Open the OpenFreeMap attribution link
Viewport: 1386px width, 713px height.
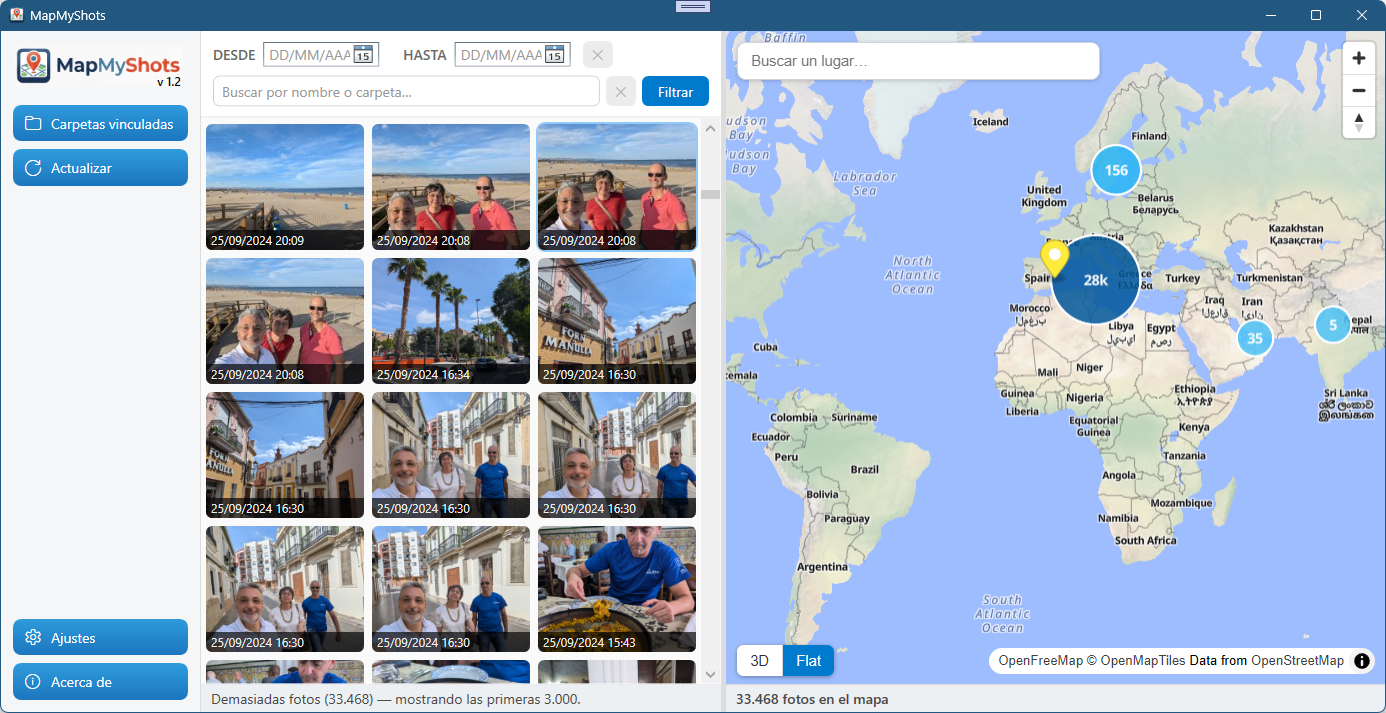1040,661
